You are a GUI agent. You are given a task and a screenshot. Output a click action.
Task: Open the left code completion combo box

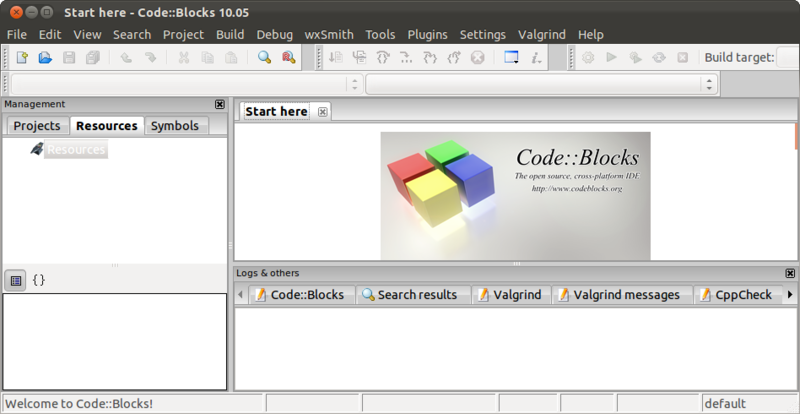[x=187, y=84]
